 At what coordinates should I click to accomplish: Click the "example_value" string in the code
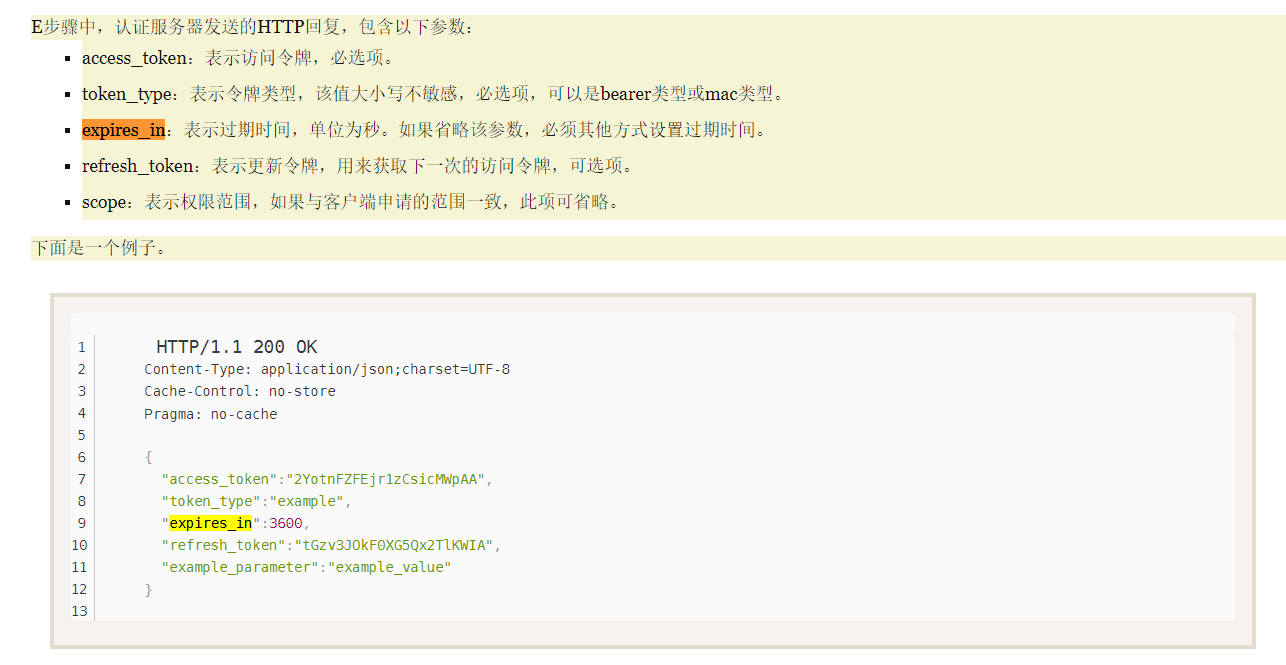[390, 567]
